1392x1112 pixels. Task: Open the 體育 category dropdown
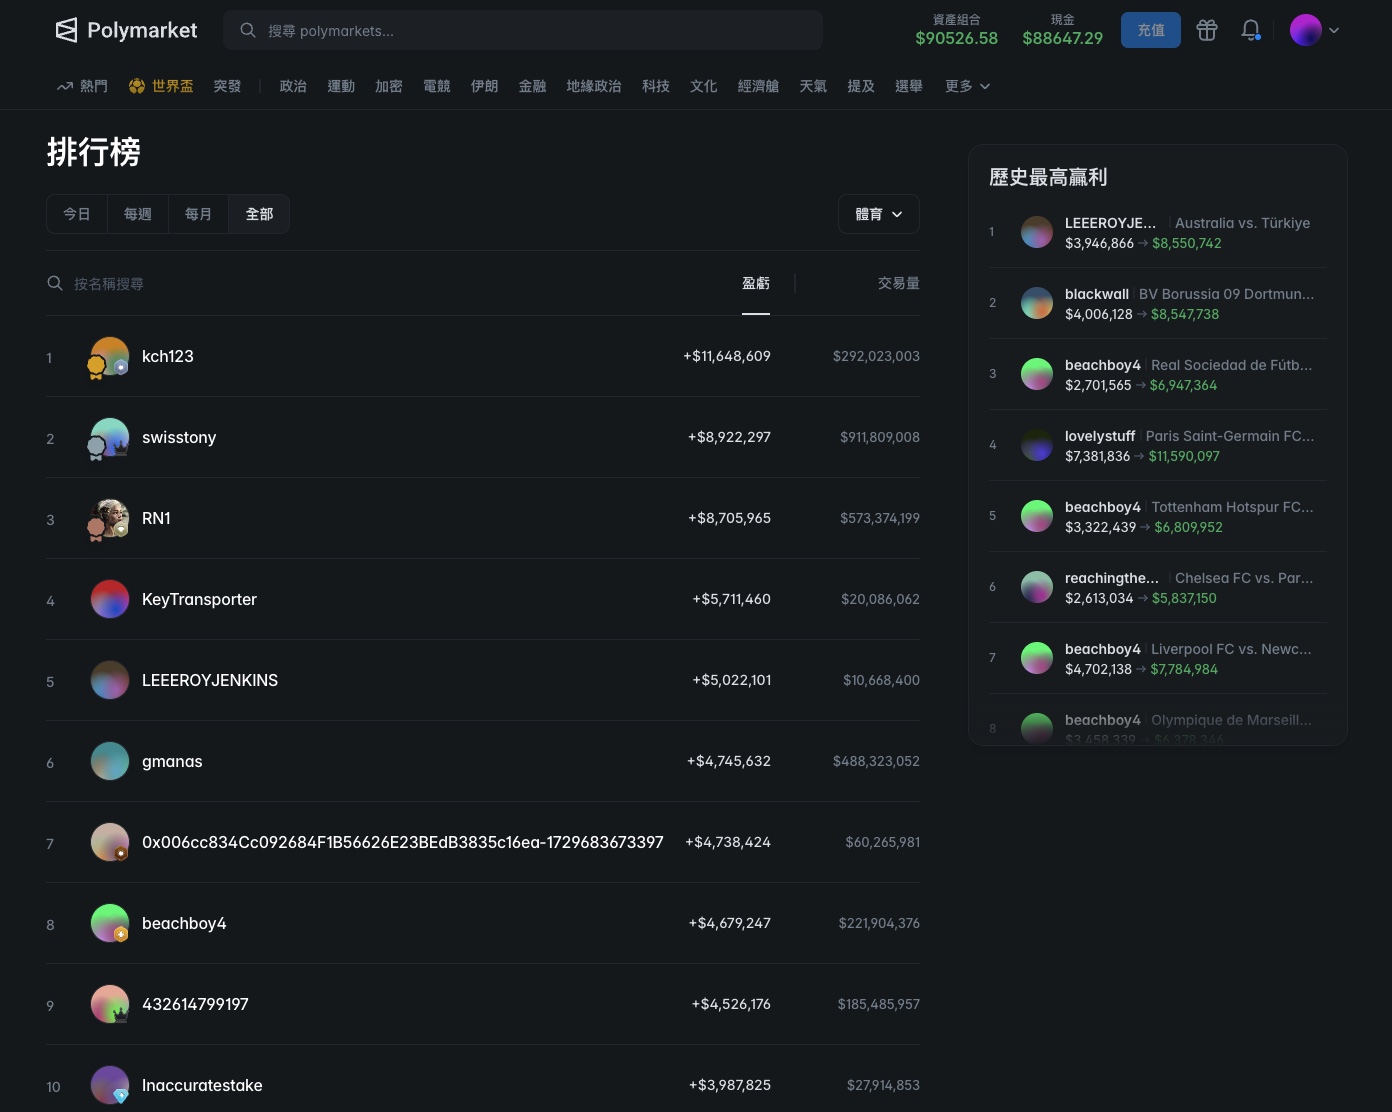879,214
